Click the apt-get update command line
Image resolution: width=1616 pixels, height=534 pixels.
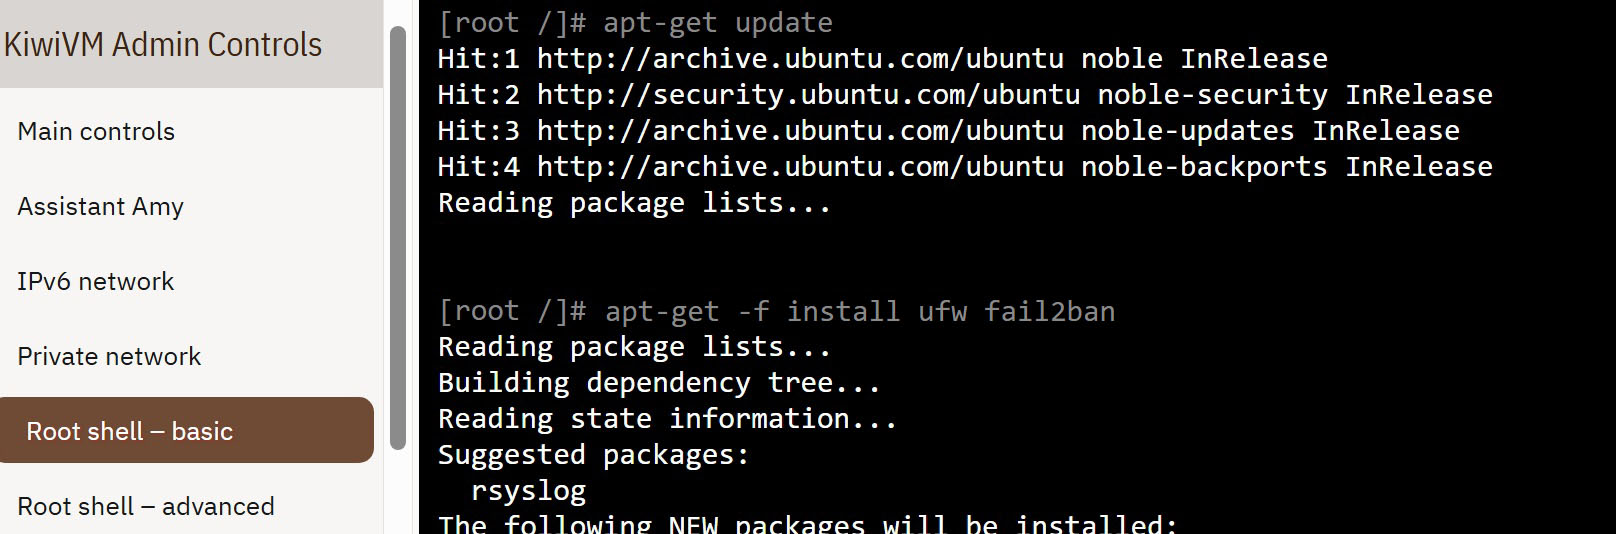(635, 23)
